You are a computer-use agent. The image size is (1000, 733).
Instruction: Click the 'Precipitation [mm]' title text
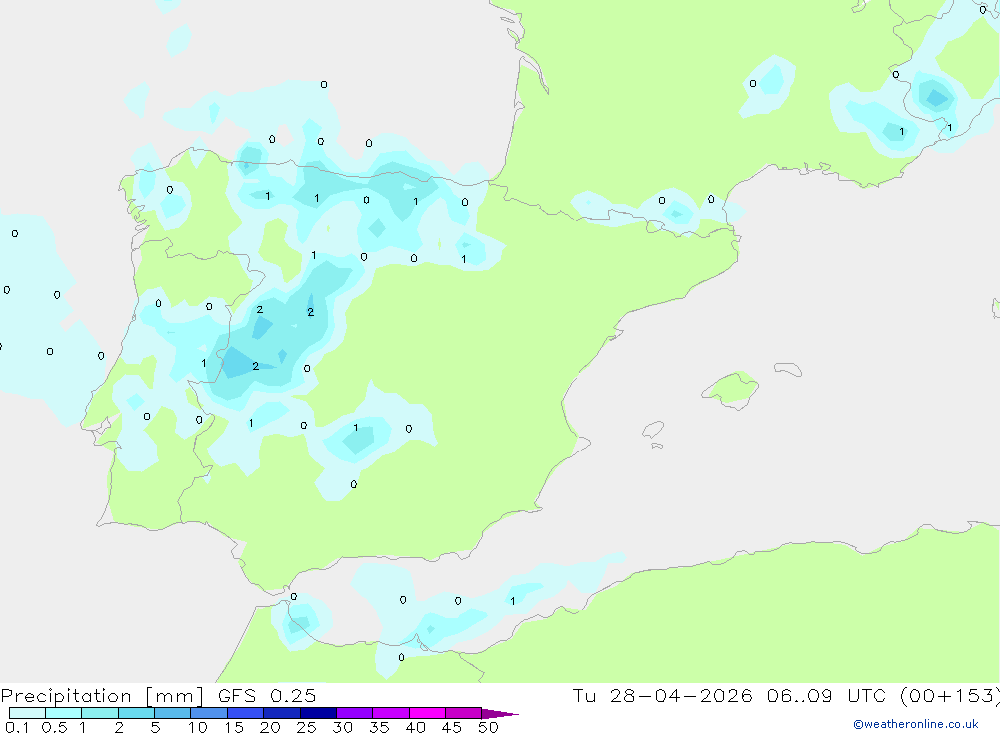click(x=102, y=696)
